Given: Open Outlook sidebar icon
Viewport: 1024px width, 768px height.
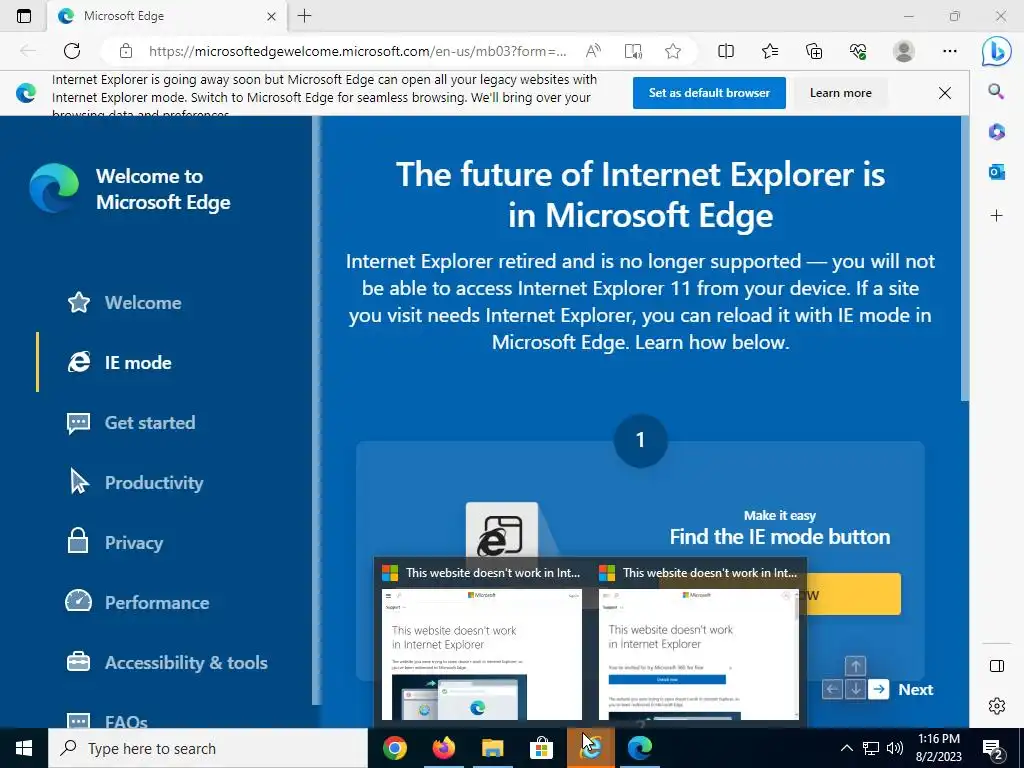Looking at the screenshot, I should (x=997, y=172).
